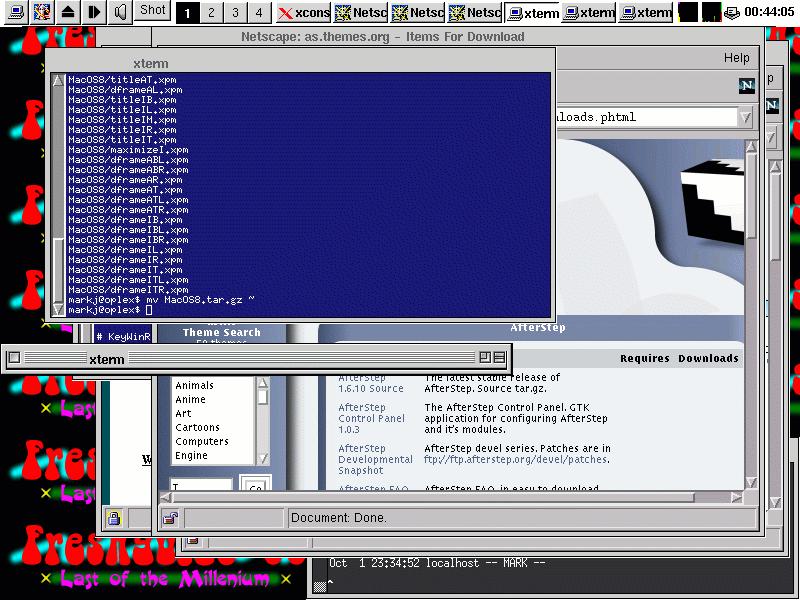Click rear window scroll down arrow at far right
The height and width of the screenshot is (600, 800).
776,502
